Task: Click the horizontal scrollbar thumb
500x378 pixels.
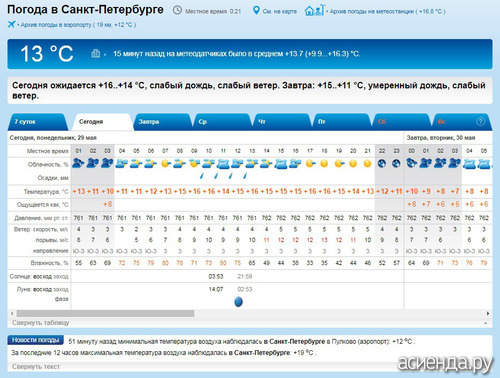Action: tap(105, 314)
